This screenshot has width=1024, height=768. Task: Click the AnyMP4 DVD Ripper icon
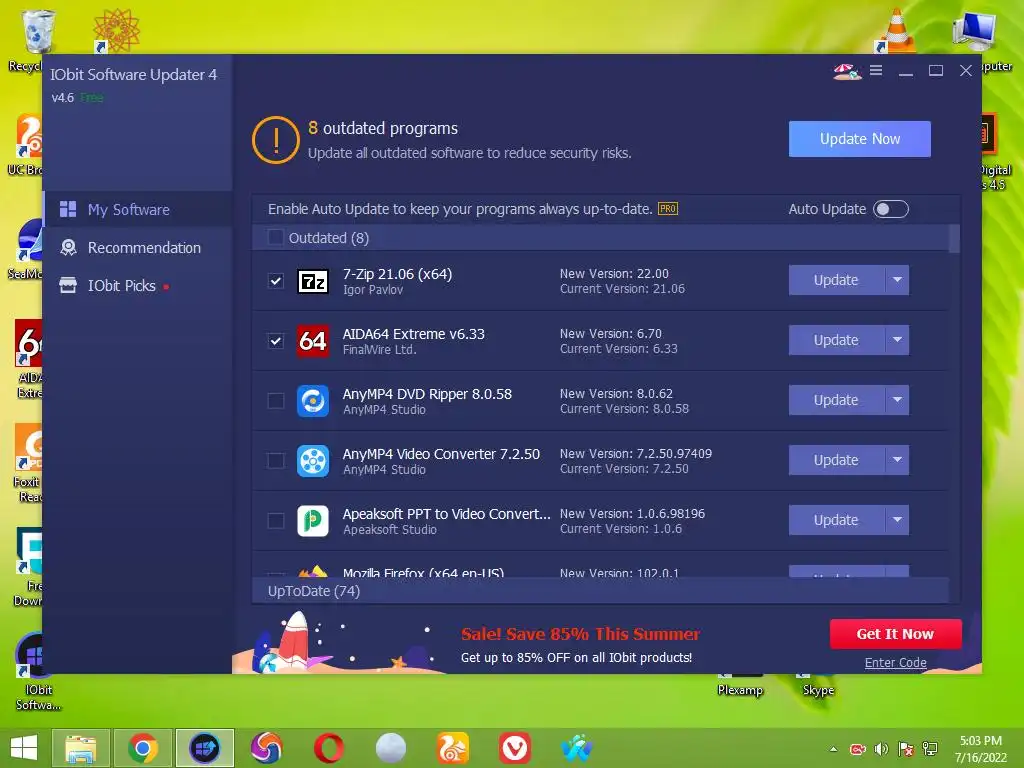pyautogui.click(x=313, y=401)
